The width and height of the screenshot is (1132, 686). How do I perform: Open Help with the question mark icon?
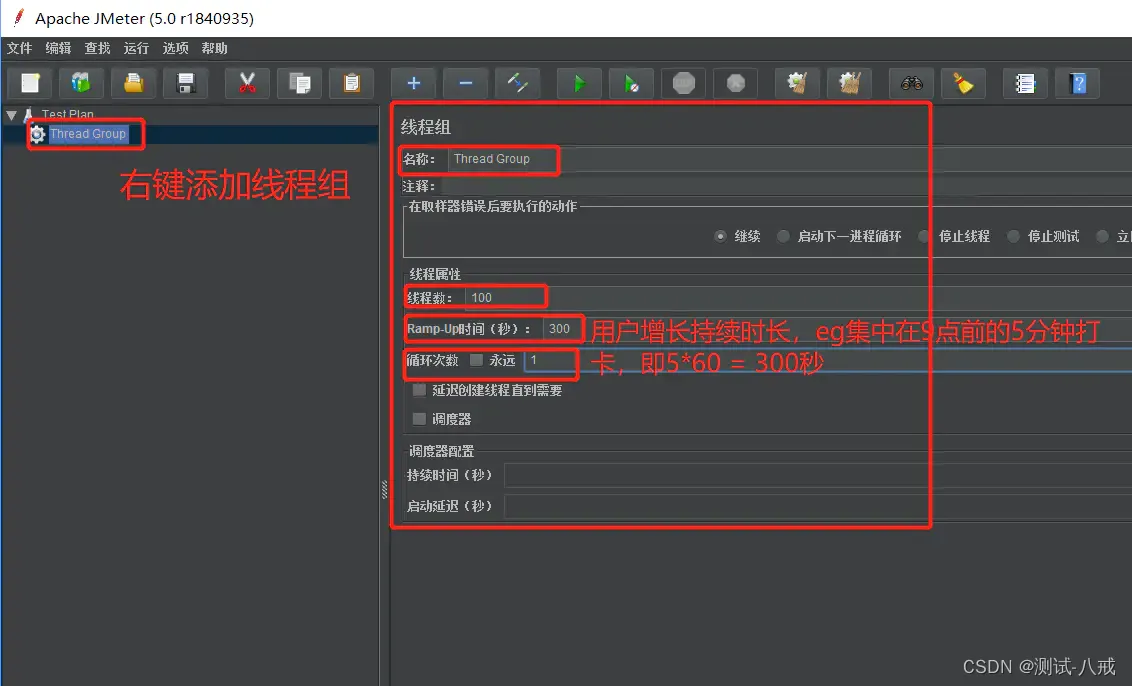click(x=1078, y=84)
